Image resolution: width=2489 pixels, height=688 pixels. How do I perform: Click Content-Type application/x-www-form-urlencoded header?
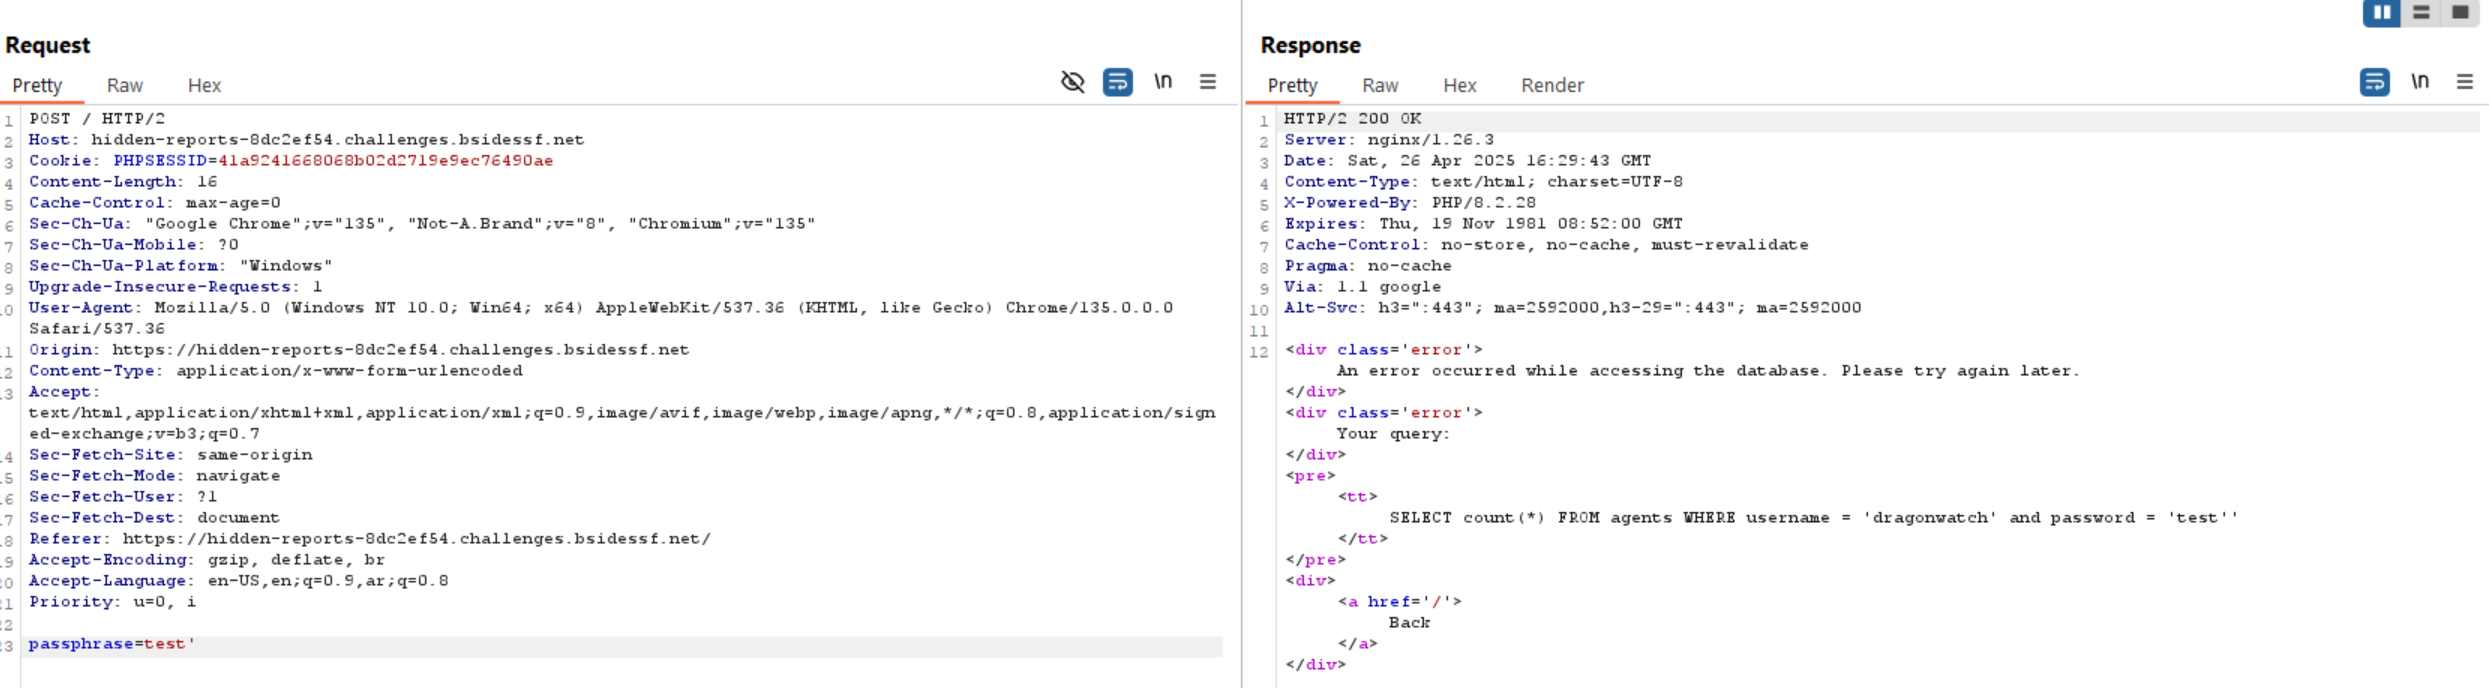pos(276,371)
